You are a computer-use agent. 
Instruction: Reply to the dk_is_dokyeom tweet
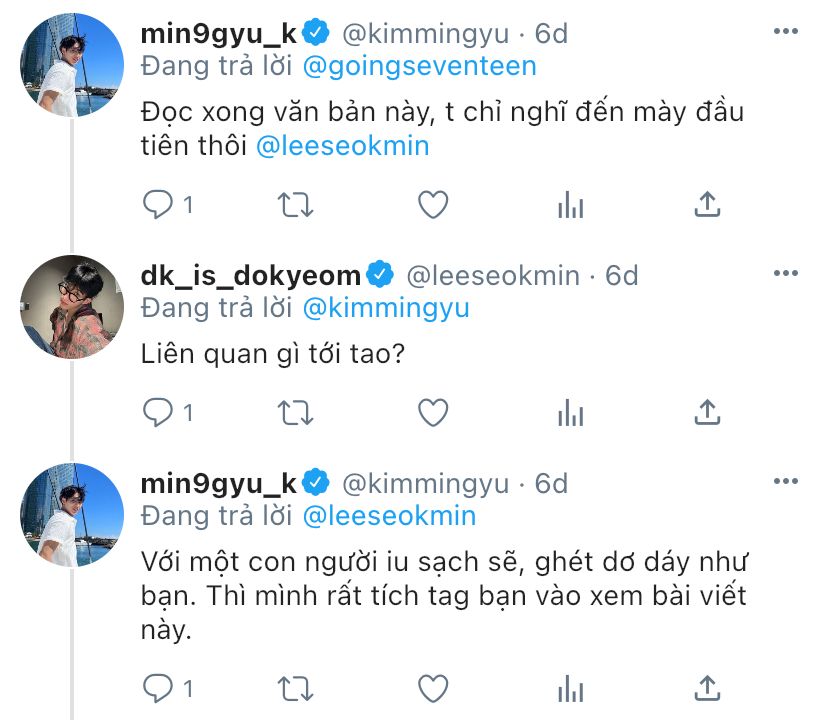158,411
